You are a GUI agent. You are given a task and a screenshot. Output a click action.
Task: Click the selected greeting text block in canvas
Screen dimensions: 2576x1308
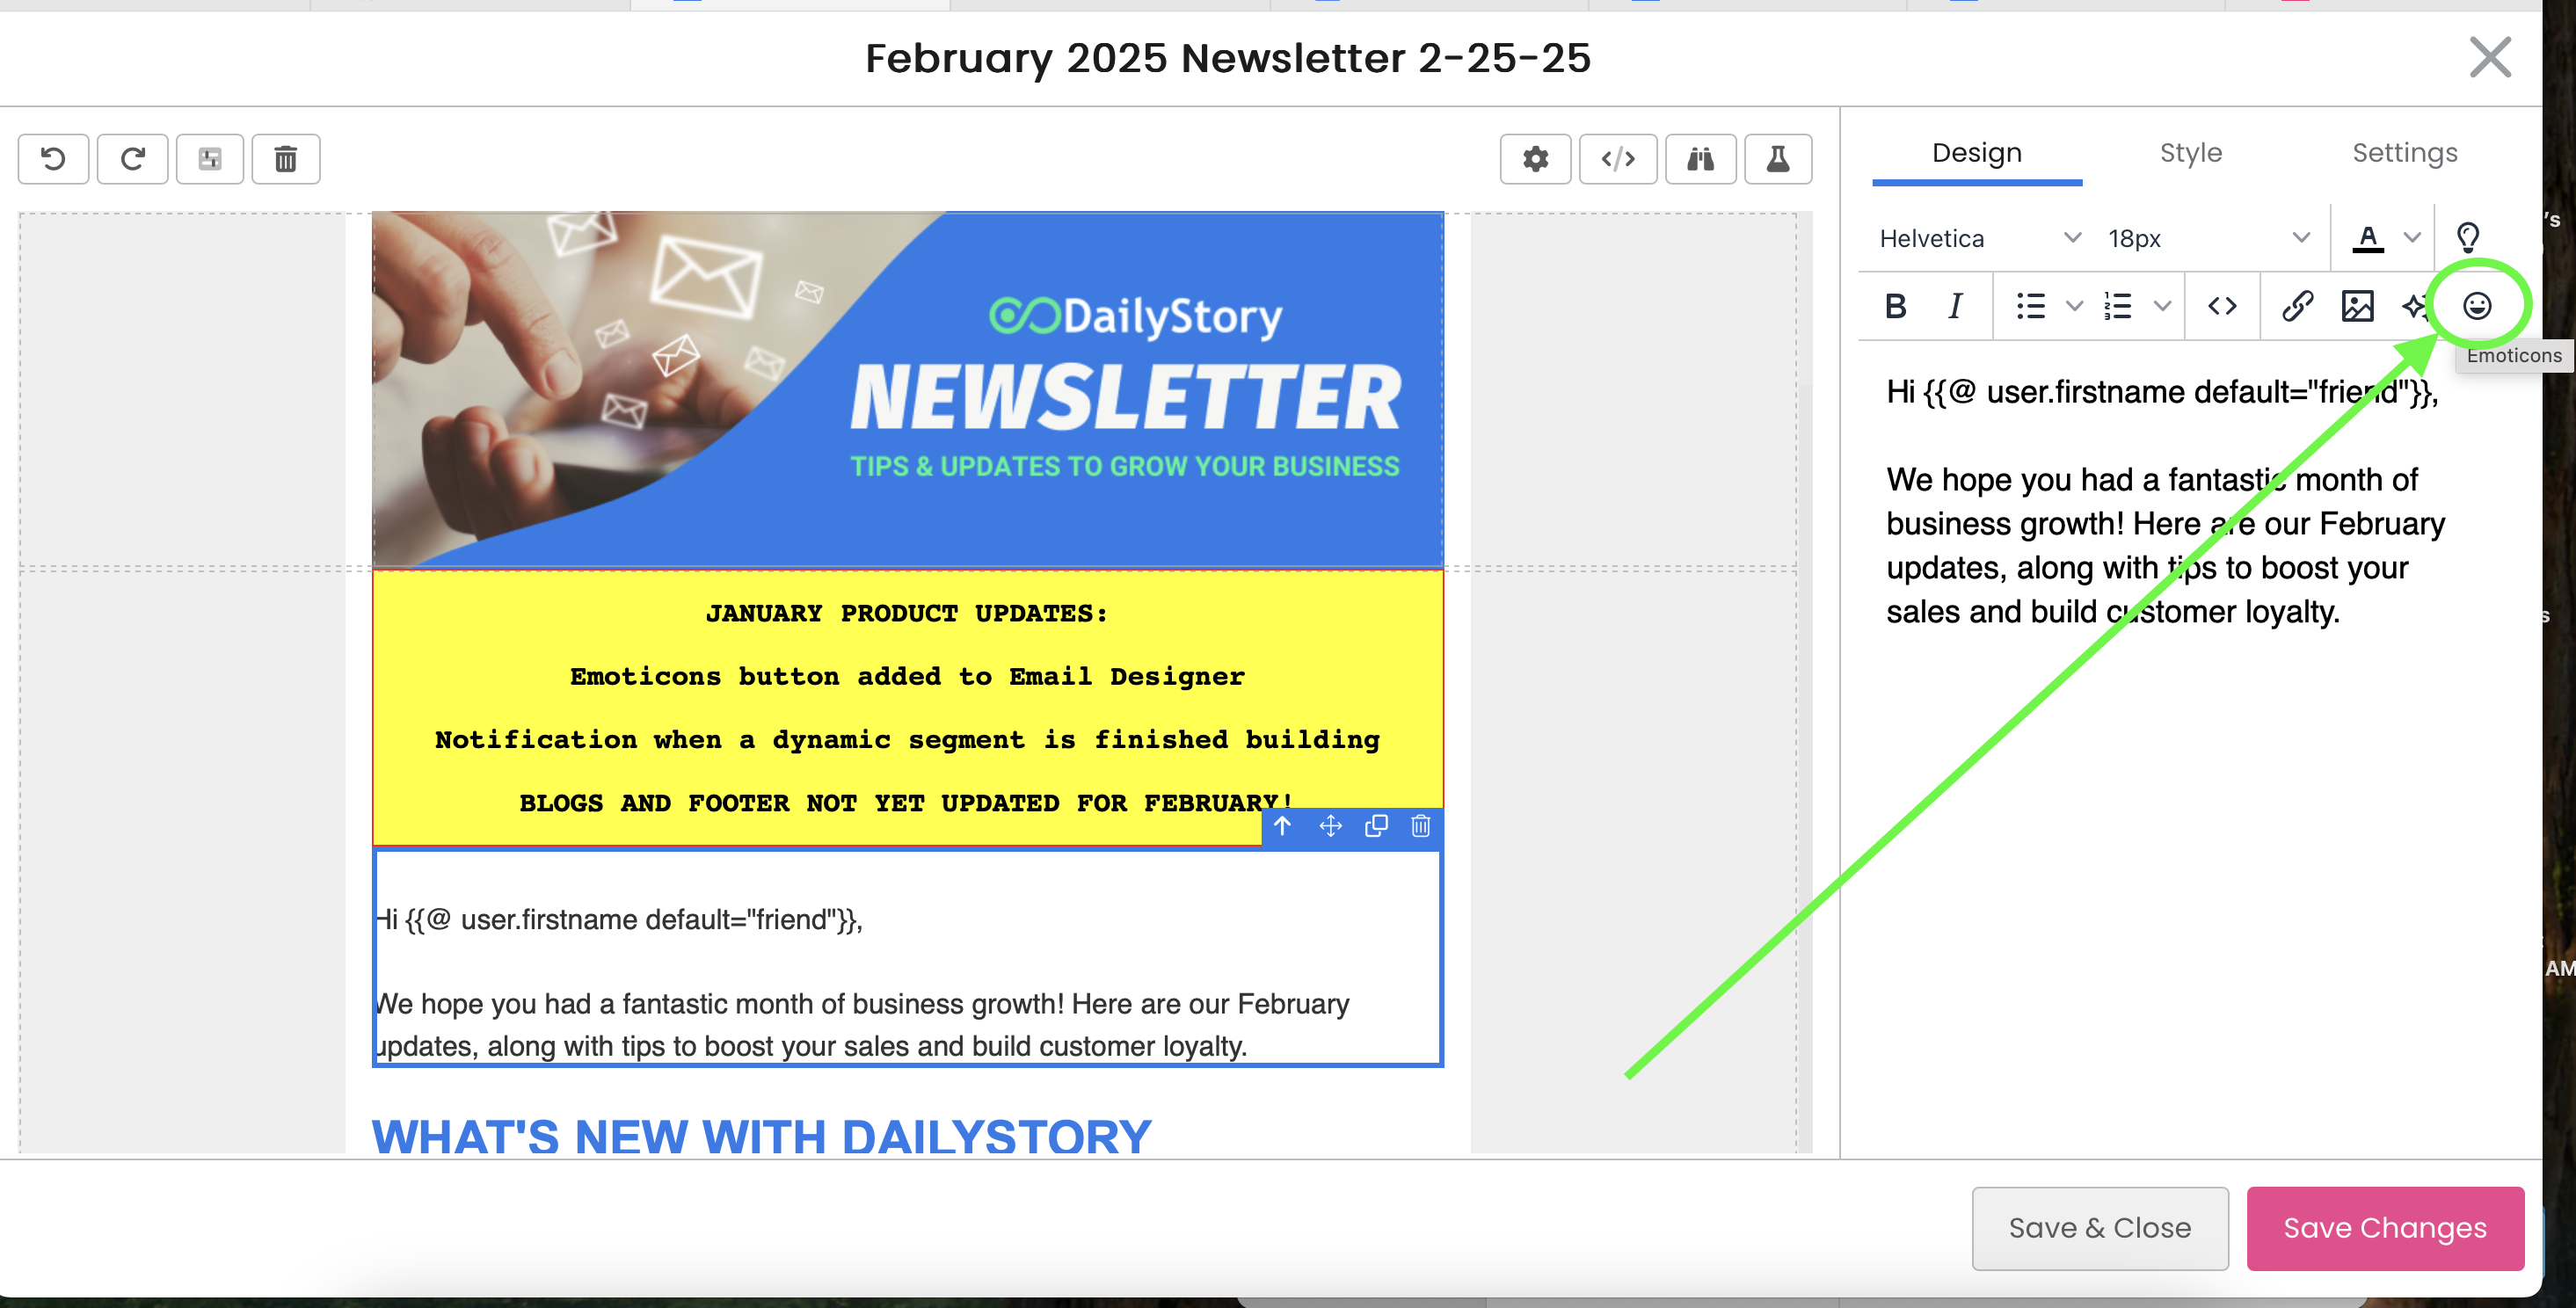pos(907,958)
